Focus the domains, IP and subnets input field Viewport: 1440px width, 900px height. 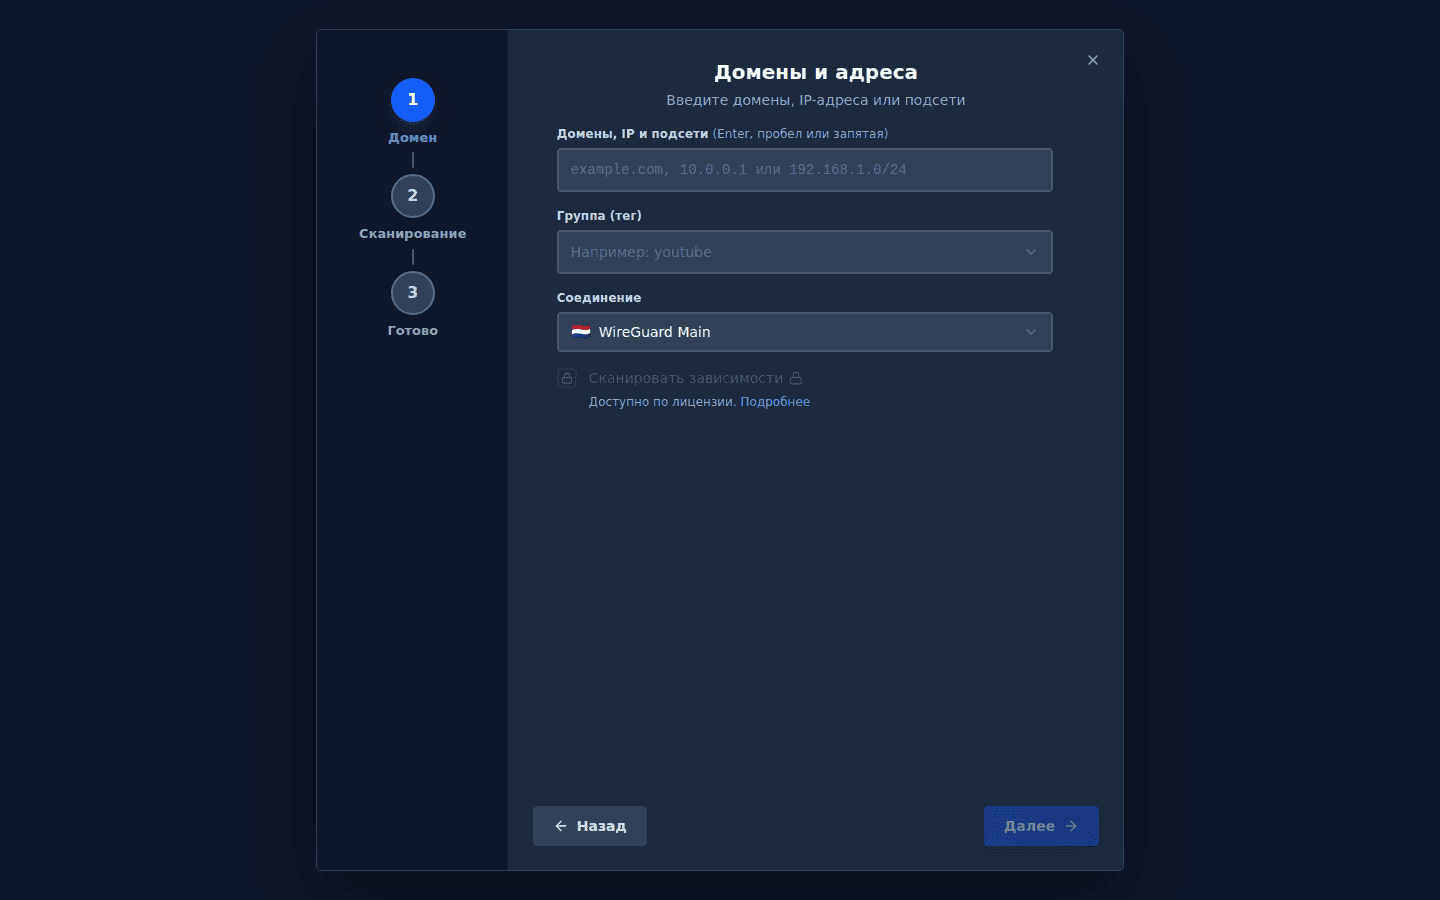[x=805, y=170]
